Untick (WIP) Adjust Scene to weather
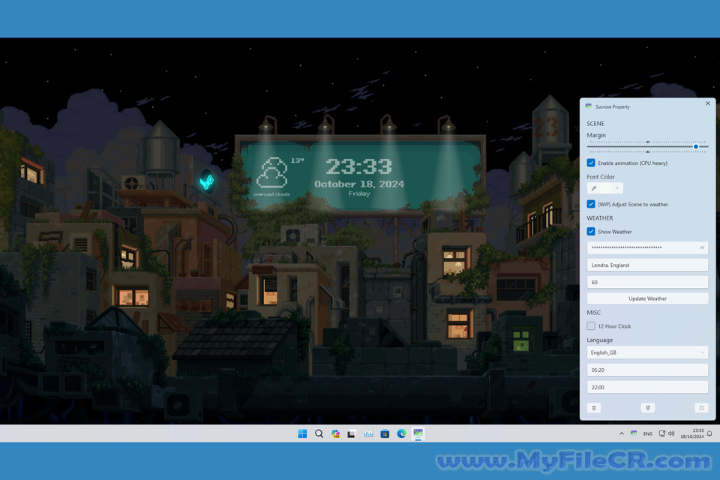Viewport: 720px width, 480px height. 591,204
